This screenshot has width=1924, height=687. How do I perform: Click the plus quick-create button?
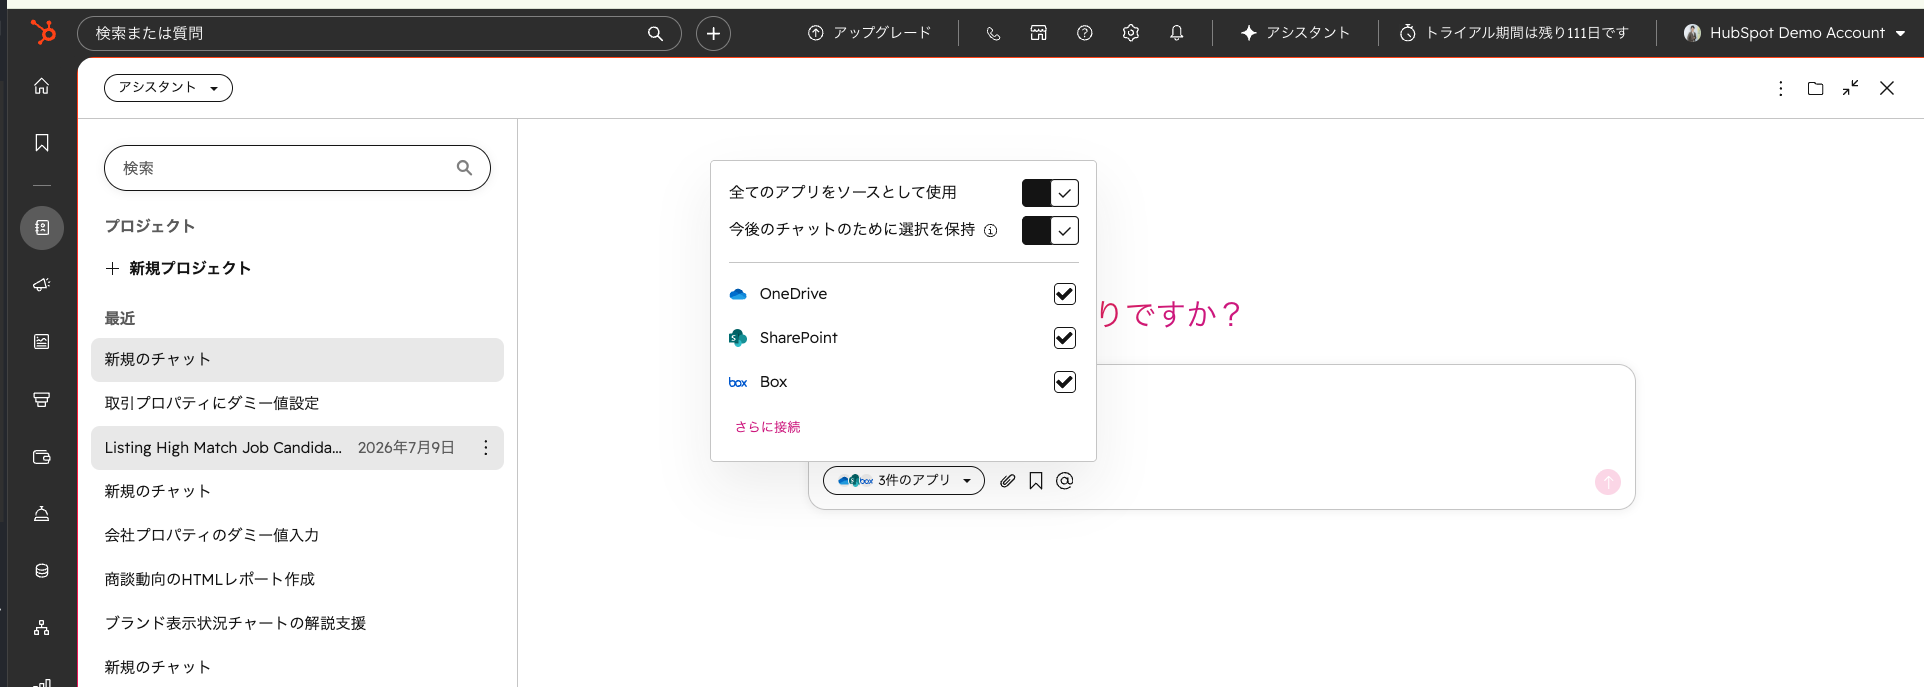(713, 33)
